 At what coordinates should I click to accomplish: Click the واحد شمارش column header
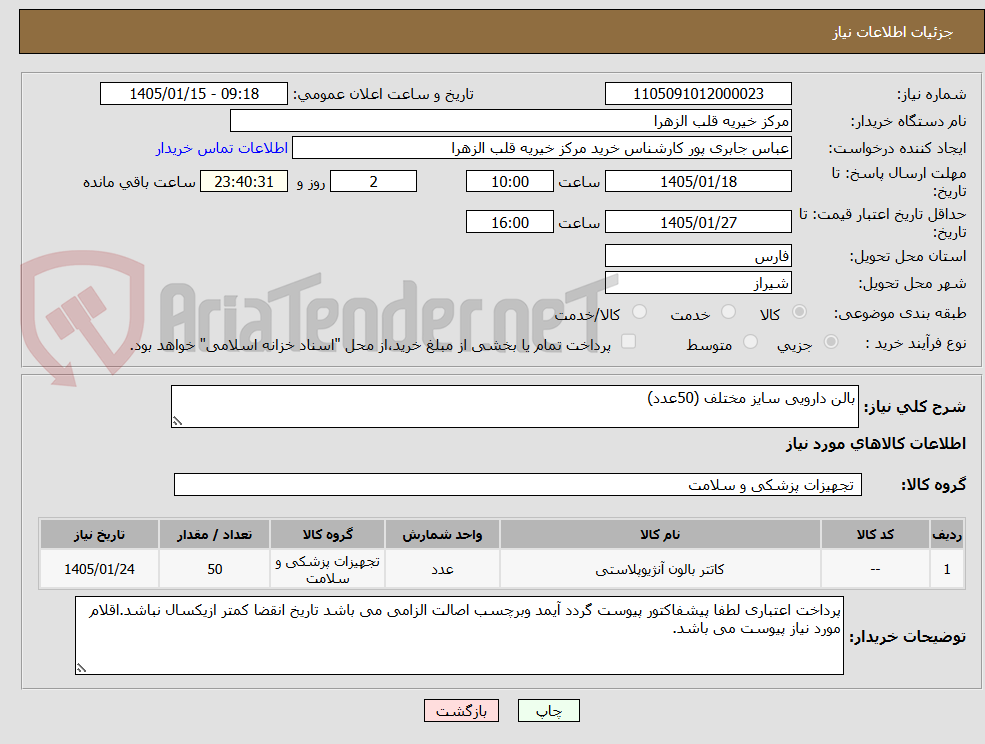coord(442,534)
